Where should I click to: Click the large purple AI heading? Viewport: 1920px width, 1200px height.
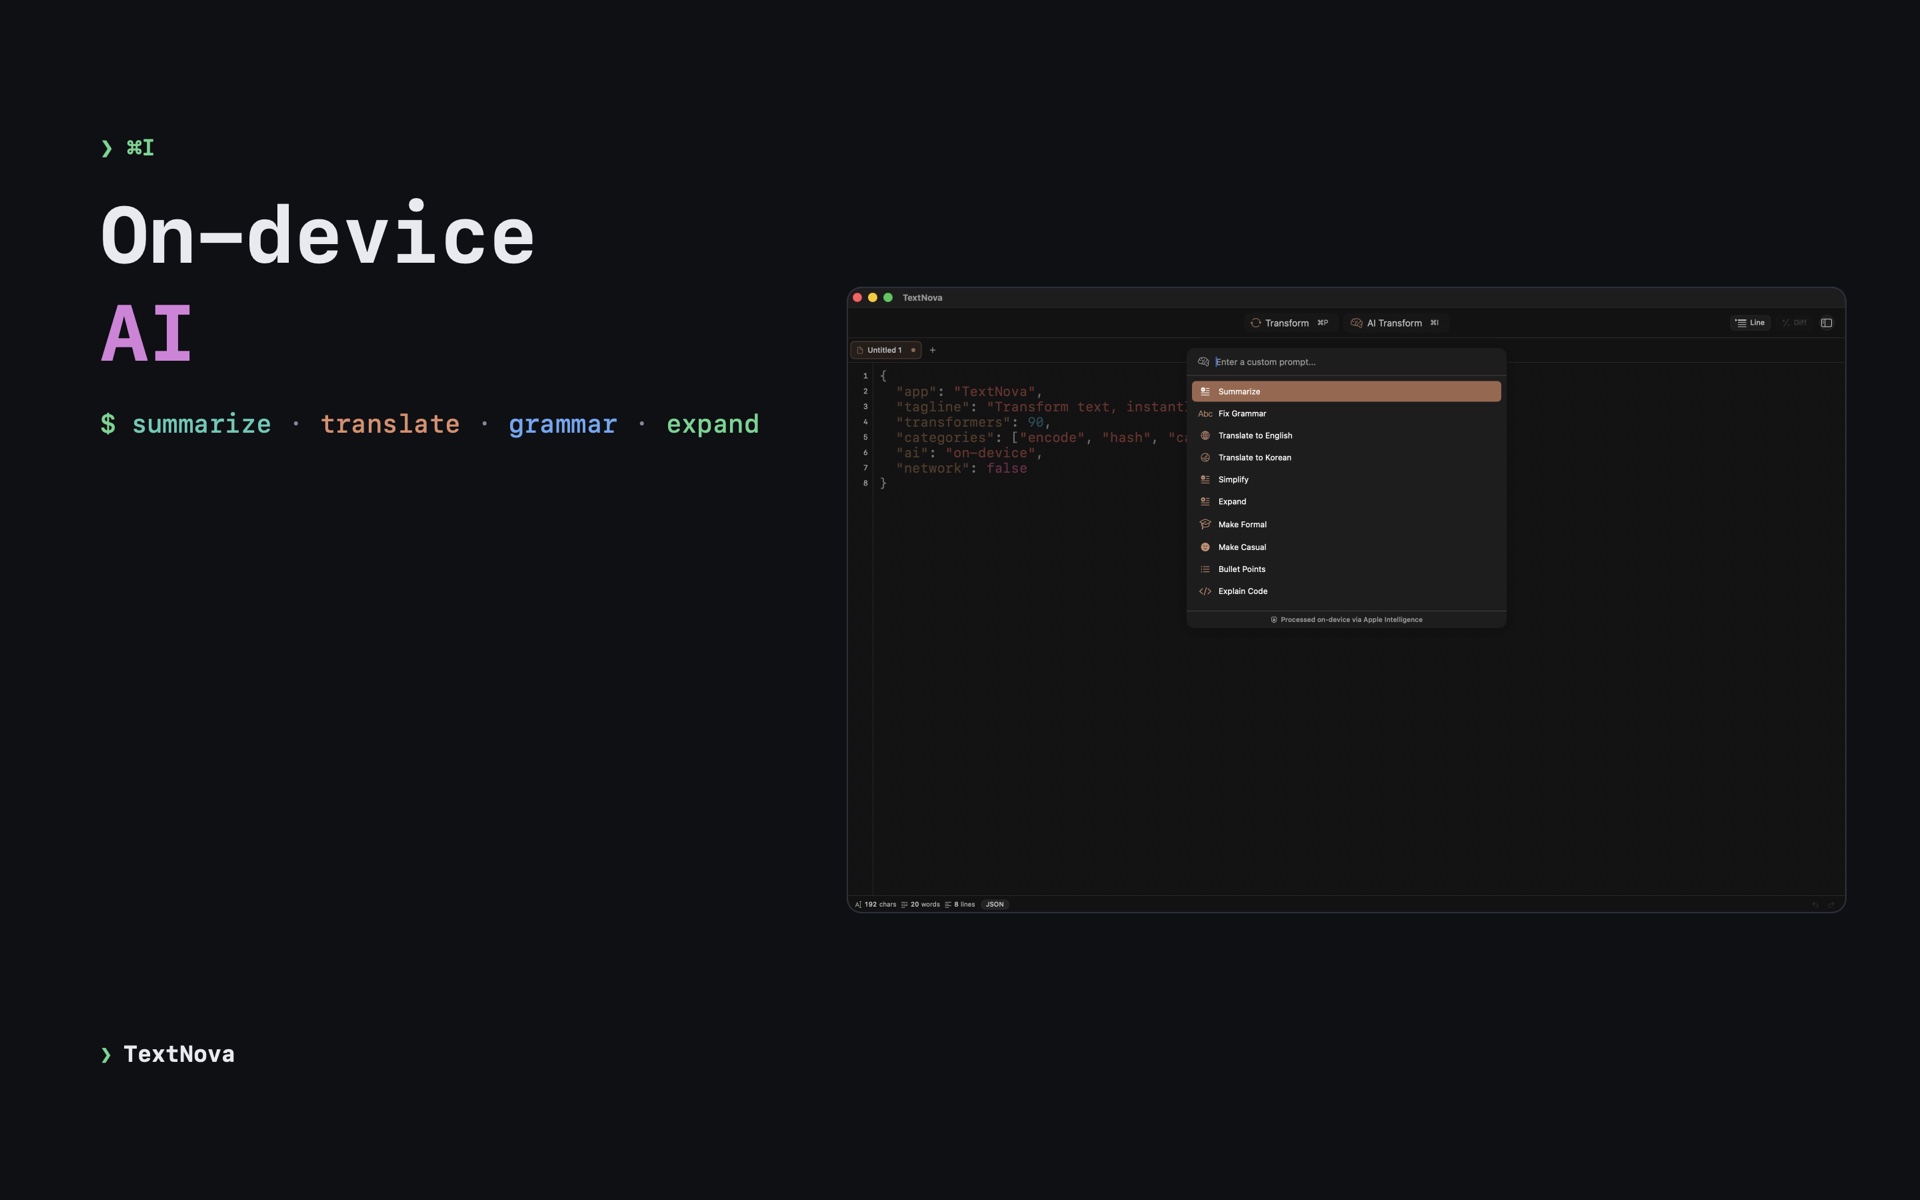tap(147, 333)
